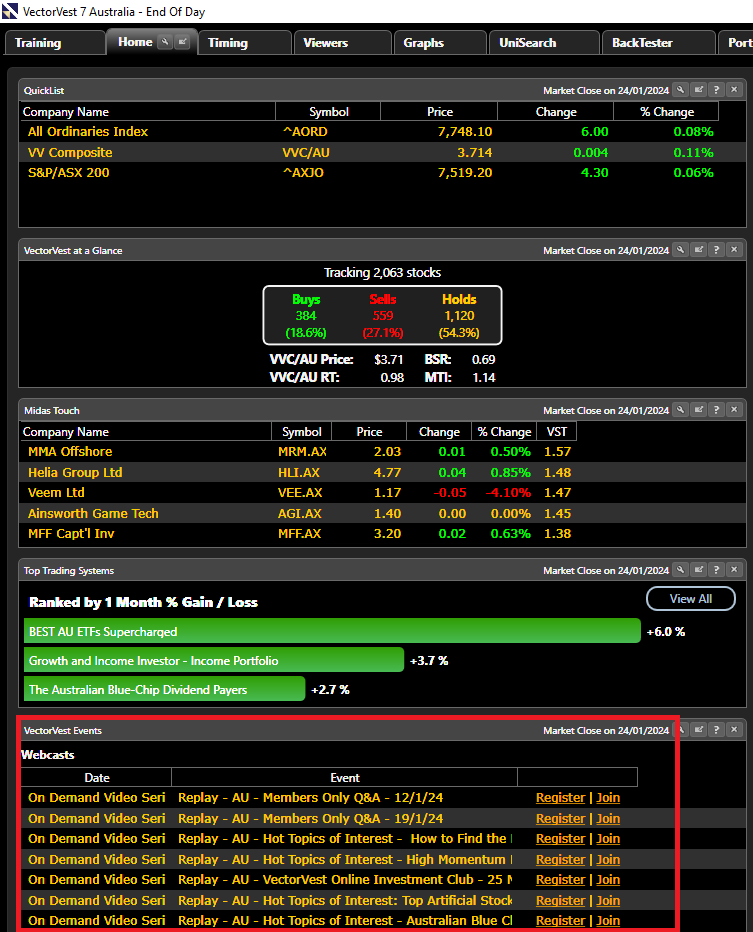Select Helia Group Ltd row
The image size is (753, 932).
click(382, 473)
